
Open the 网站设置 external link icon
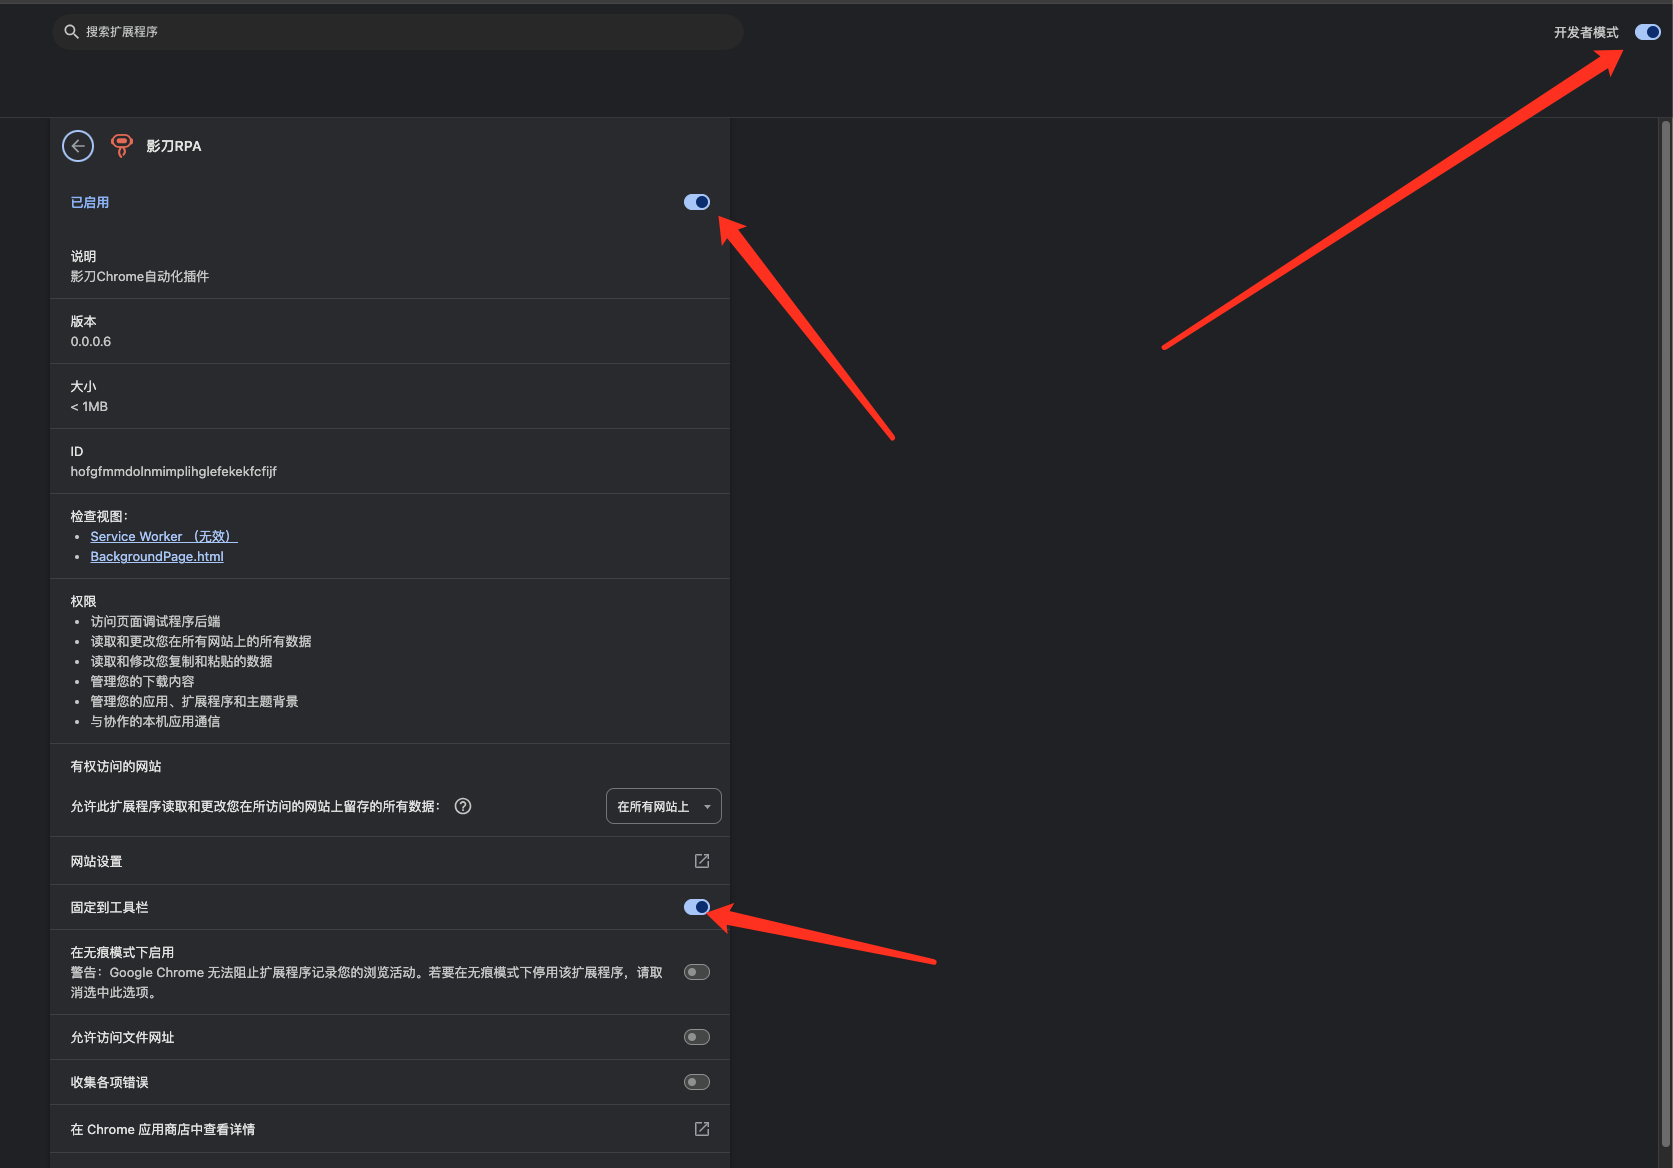[702, 861]
